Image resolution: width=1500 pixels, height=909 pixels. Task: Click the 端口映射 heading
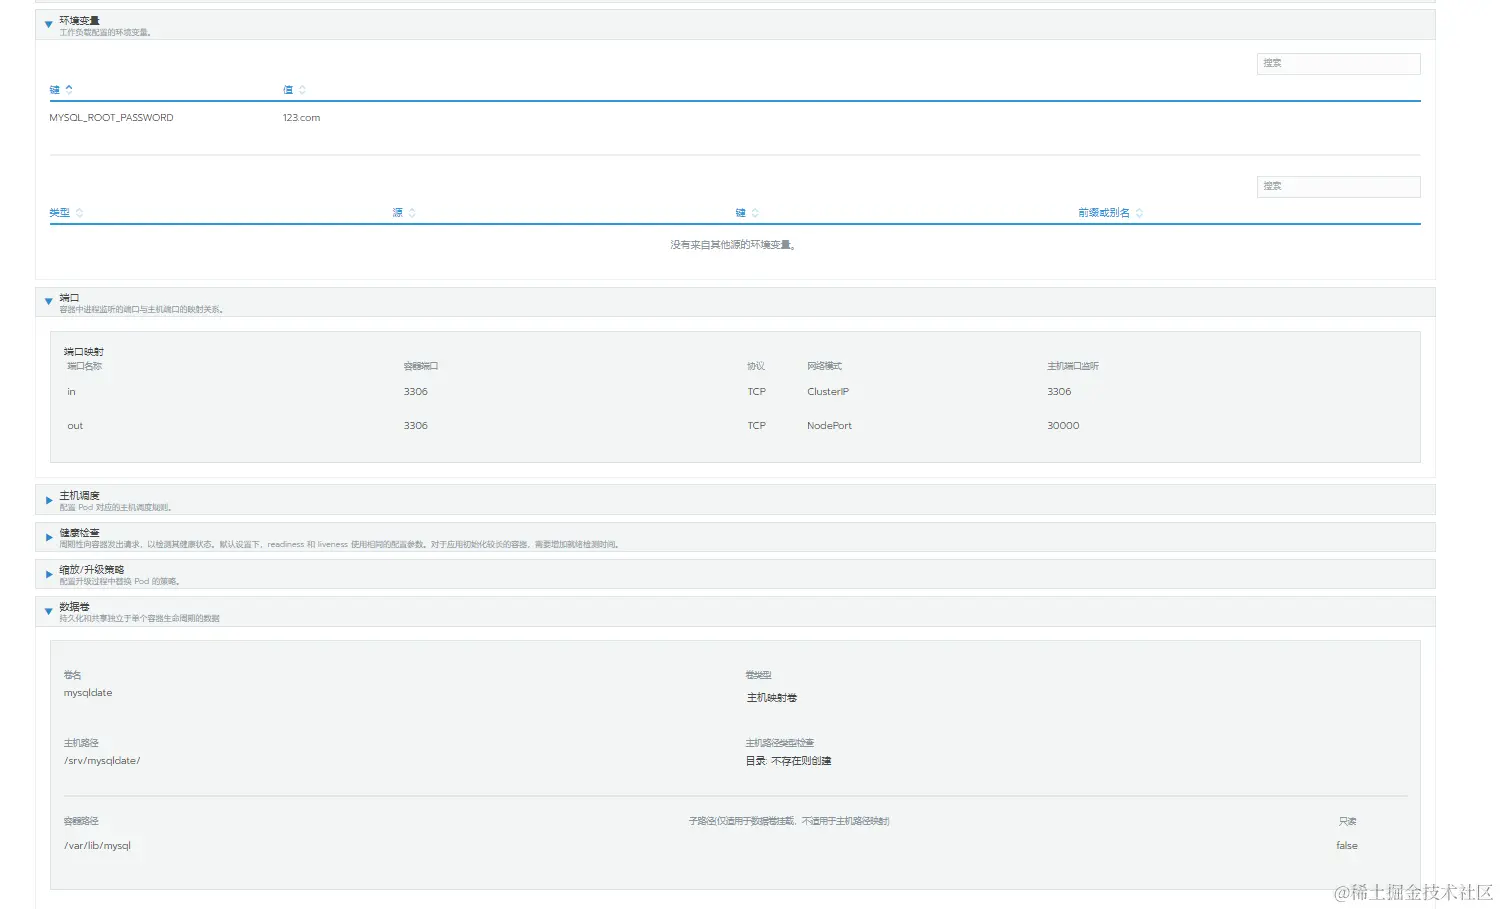pos(84,352)
